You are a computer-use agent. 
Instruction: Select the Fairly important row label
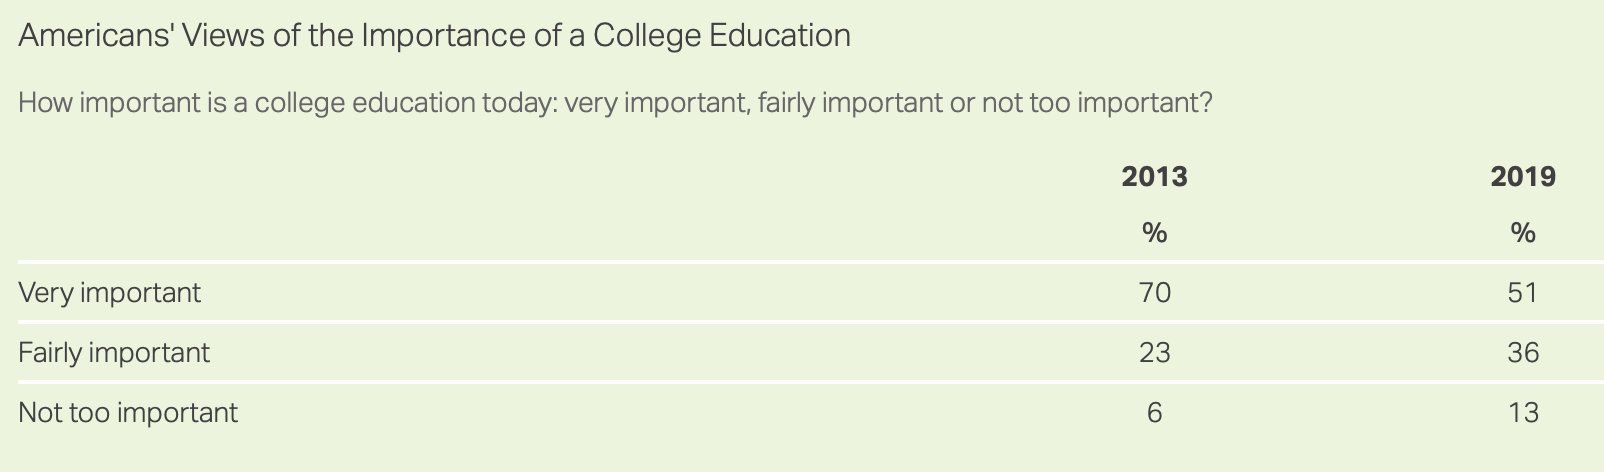(115, 353)
